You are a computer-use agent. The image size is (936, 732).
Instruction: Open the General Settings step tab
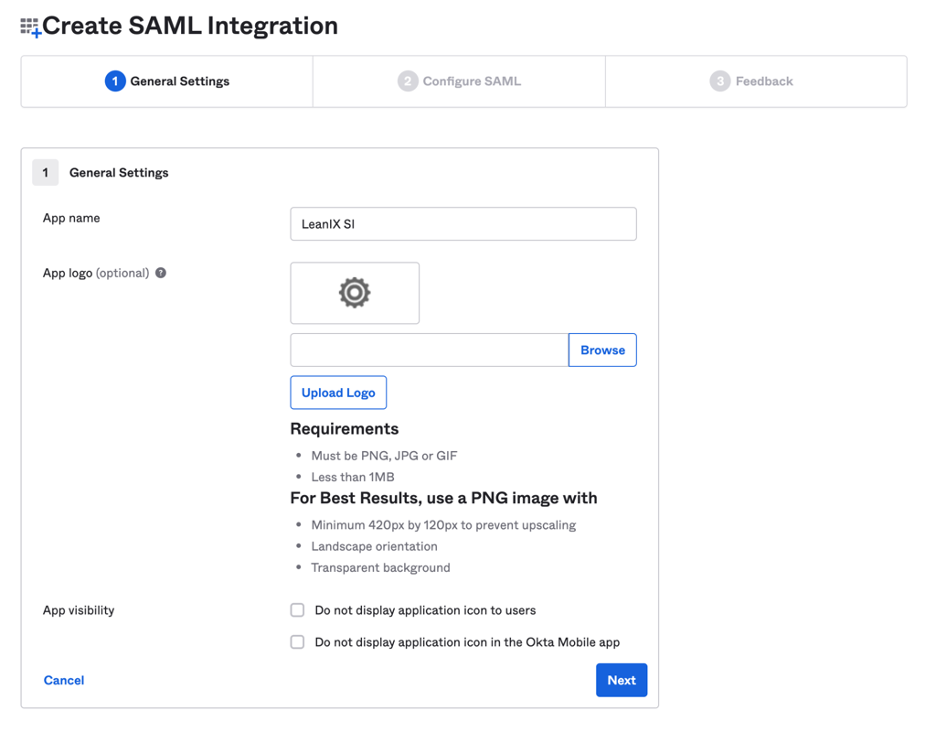coord(167,82)
